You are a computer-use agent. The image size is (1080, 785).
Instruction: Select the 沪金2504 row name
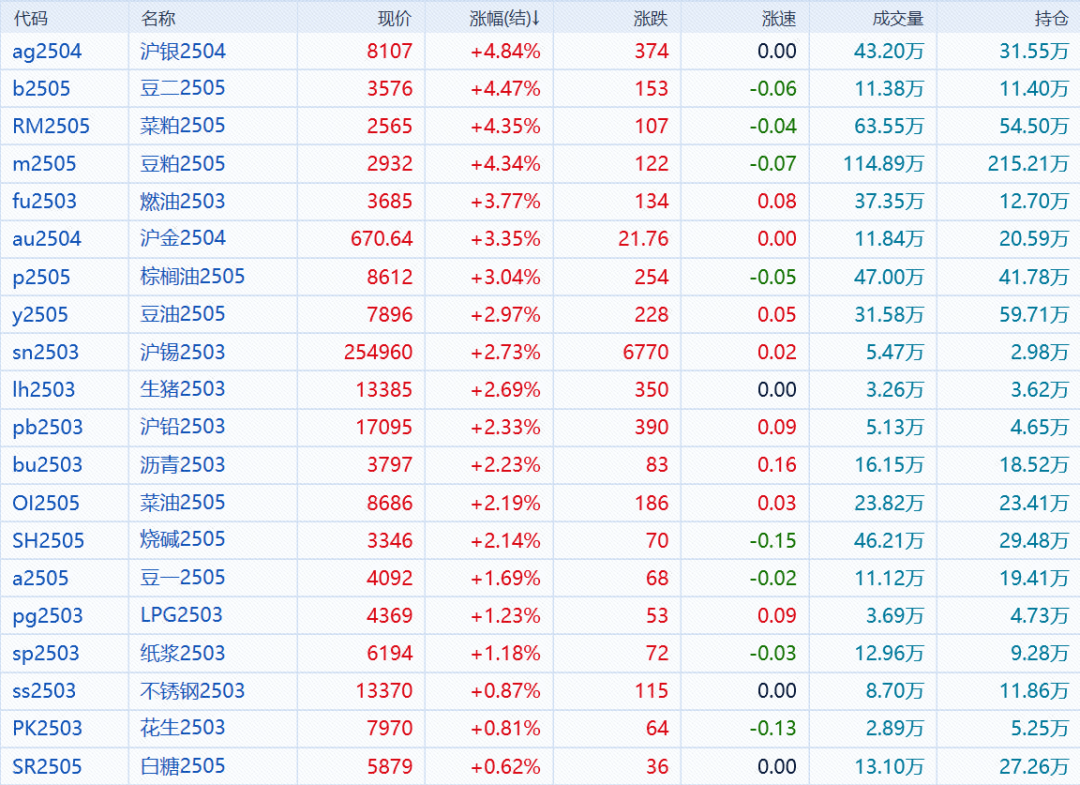[x=183, y=238]
